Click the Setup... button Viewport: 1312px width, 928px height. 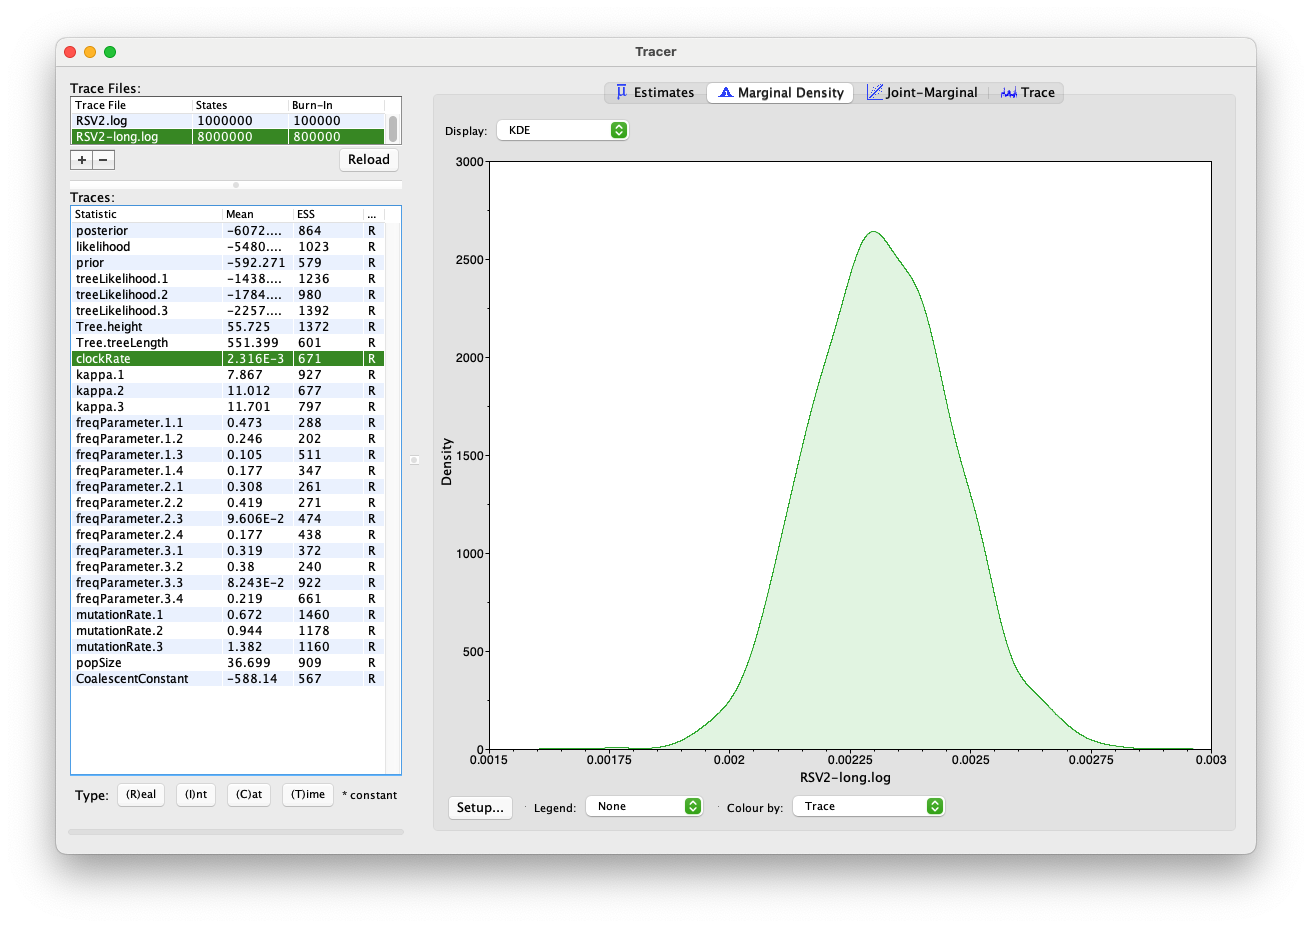click(x=480, y=807)
